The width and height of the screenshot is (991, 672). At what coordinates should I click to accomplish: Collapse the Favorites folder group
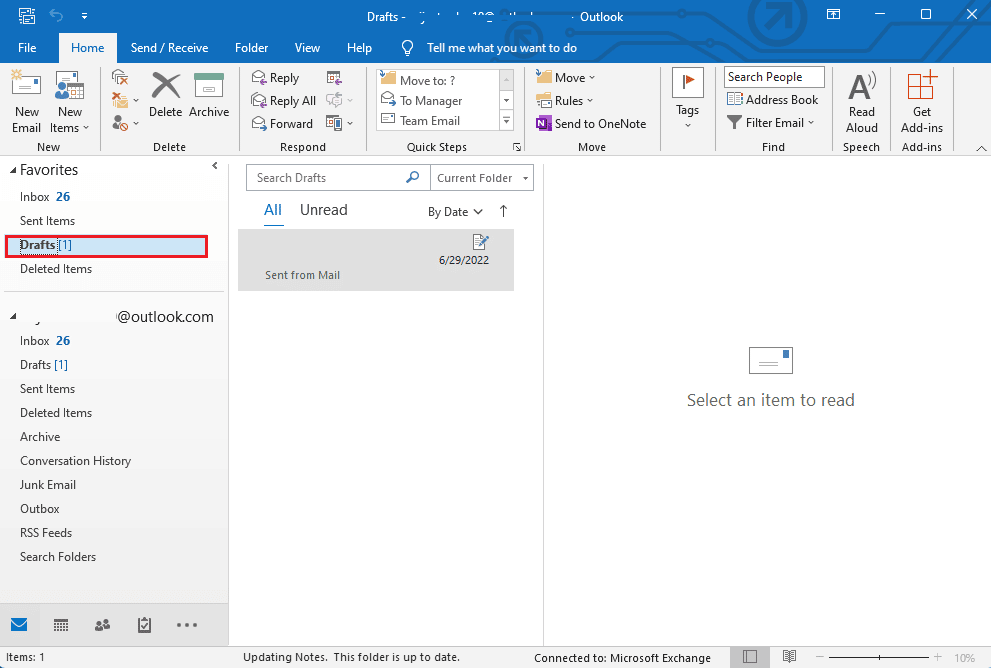click(13, 171)
